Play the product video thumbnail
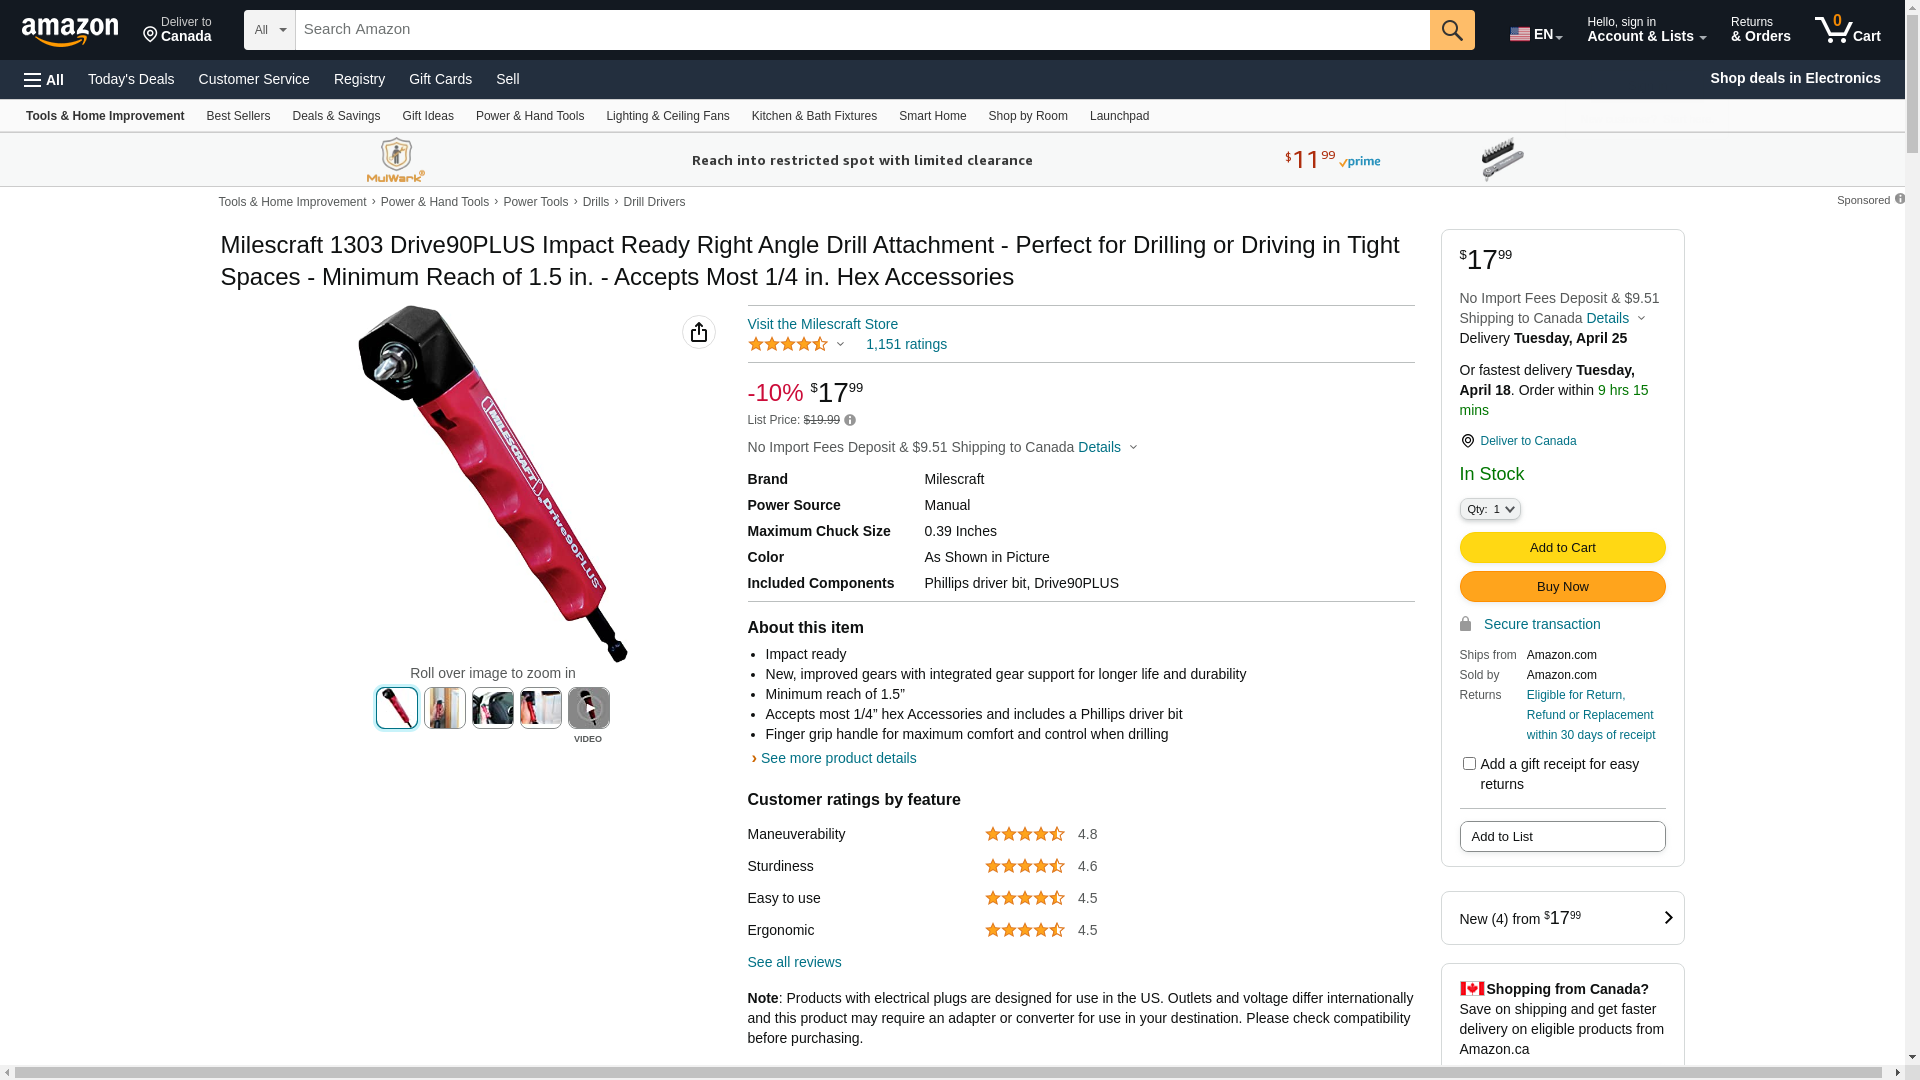The height and width of the screenshot is (1080, 1920). click(x=589, y=708)
